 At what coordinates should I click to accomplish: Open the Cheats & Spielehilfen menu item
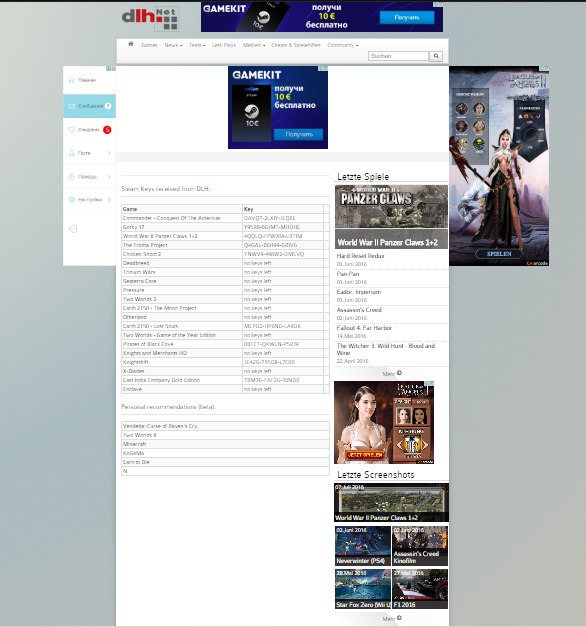pos(296,45)
